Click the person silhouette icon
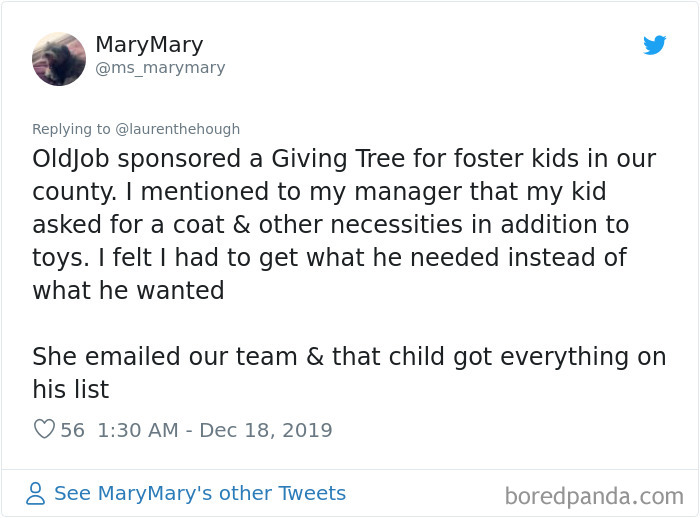This screenshot has height=518, width=700. pos(36,494)
